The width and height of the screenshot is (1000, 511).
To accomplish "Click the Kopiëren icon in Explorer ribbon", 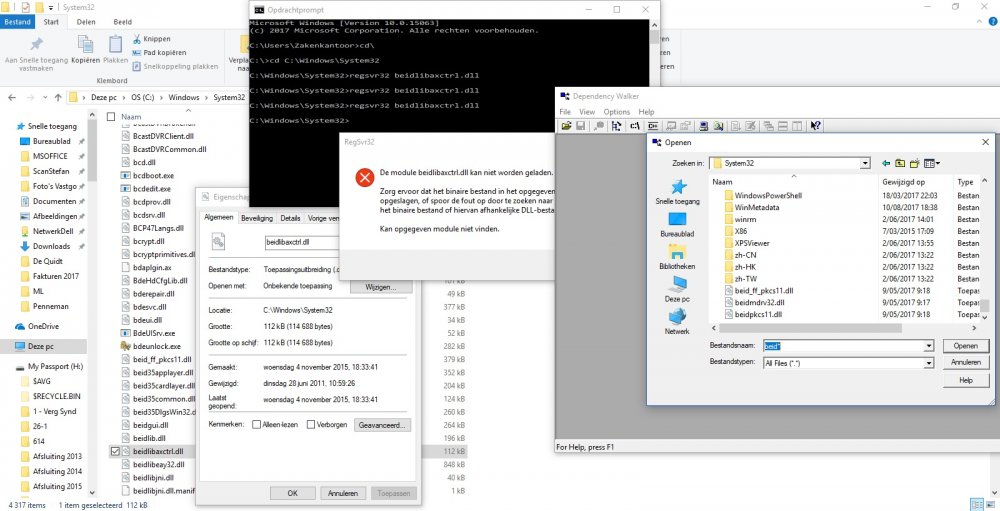I will click(85, 45).
